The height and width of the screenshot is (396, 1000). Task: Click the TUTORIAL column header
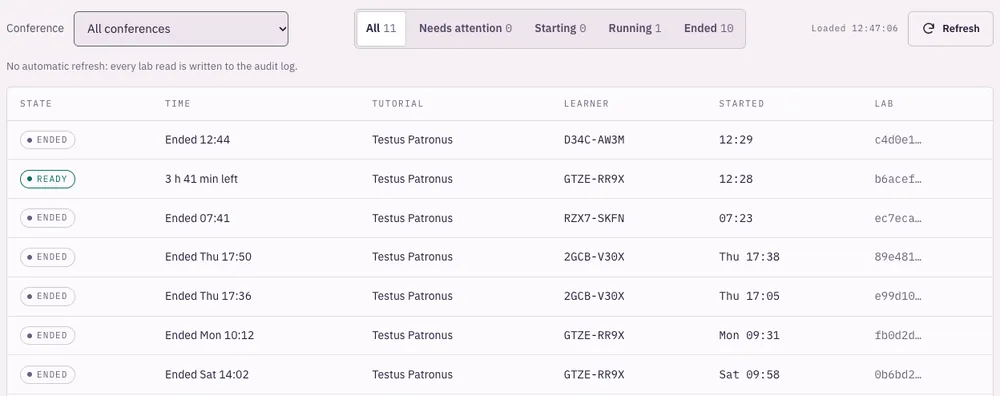[x=397, y=103]
